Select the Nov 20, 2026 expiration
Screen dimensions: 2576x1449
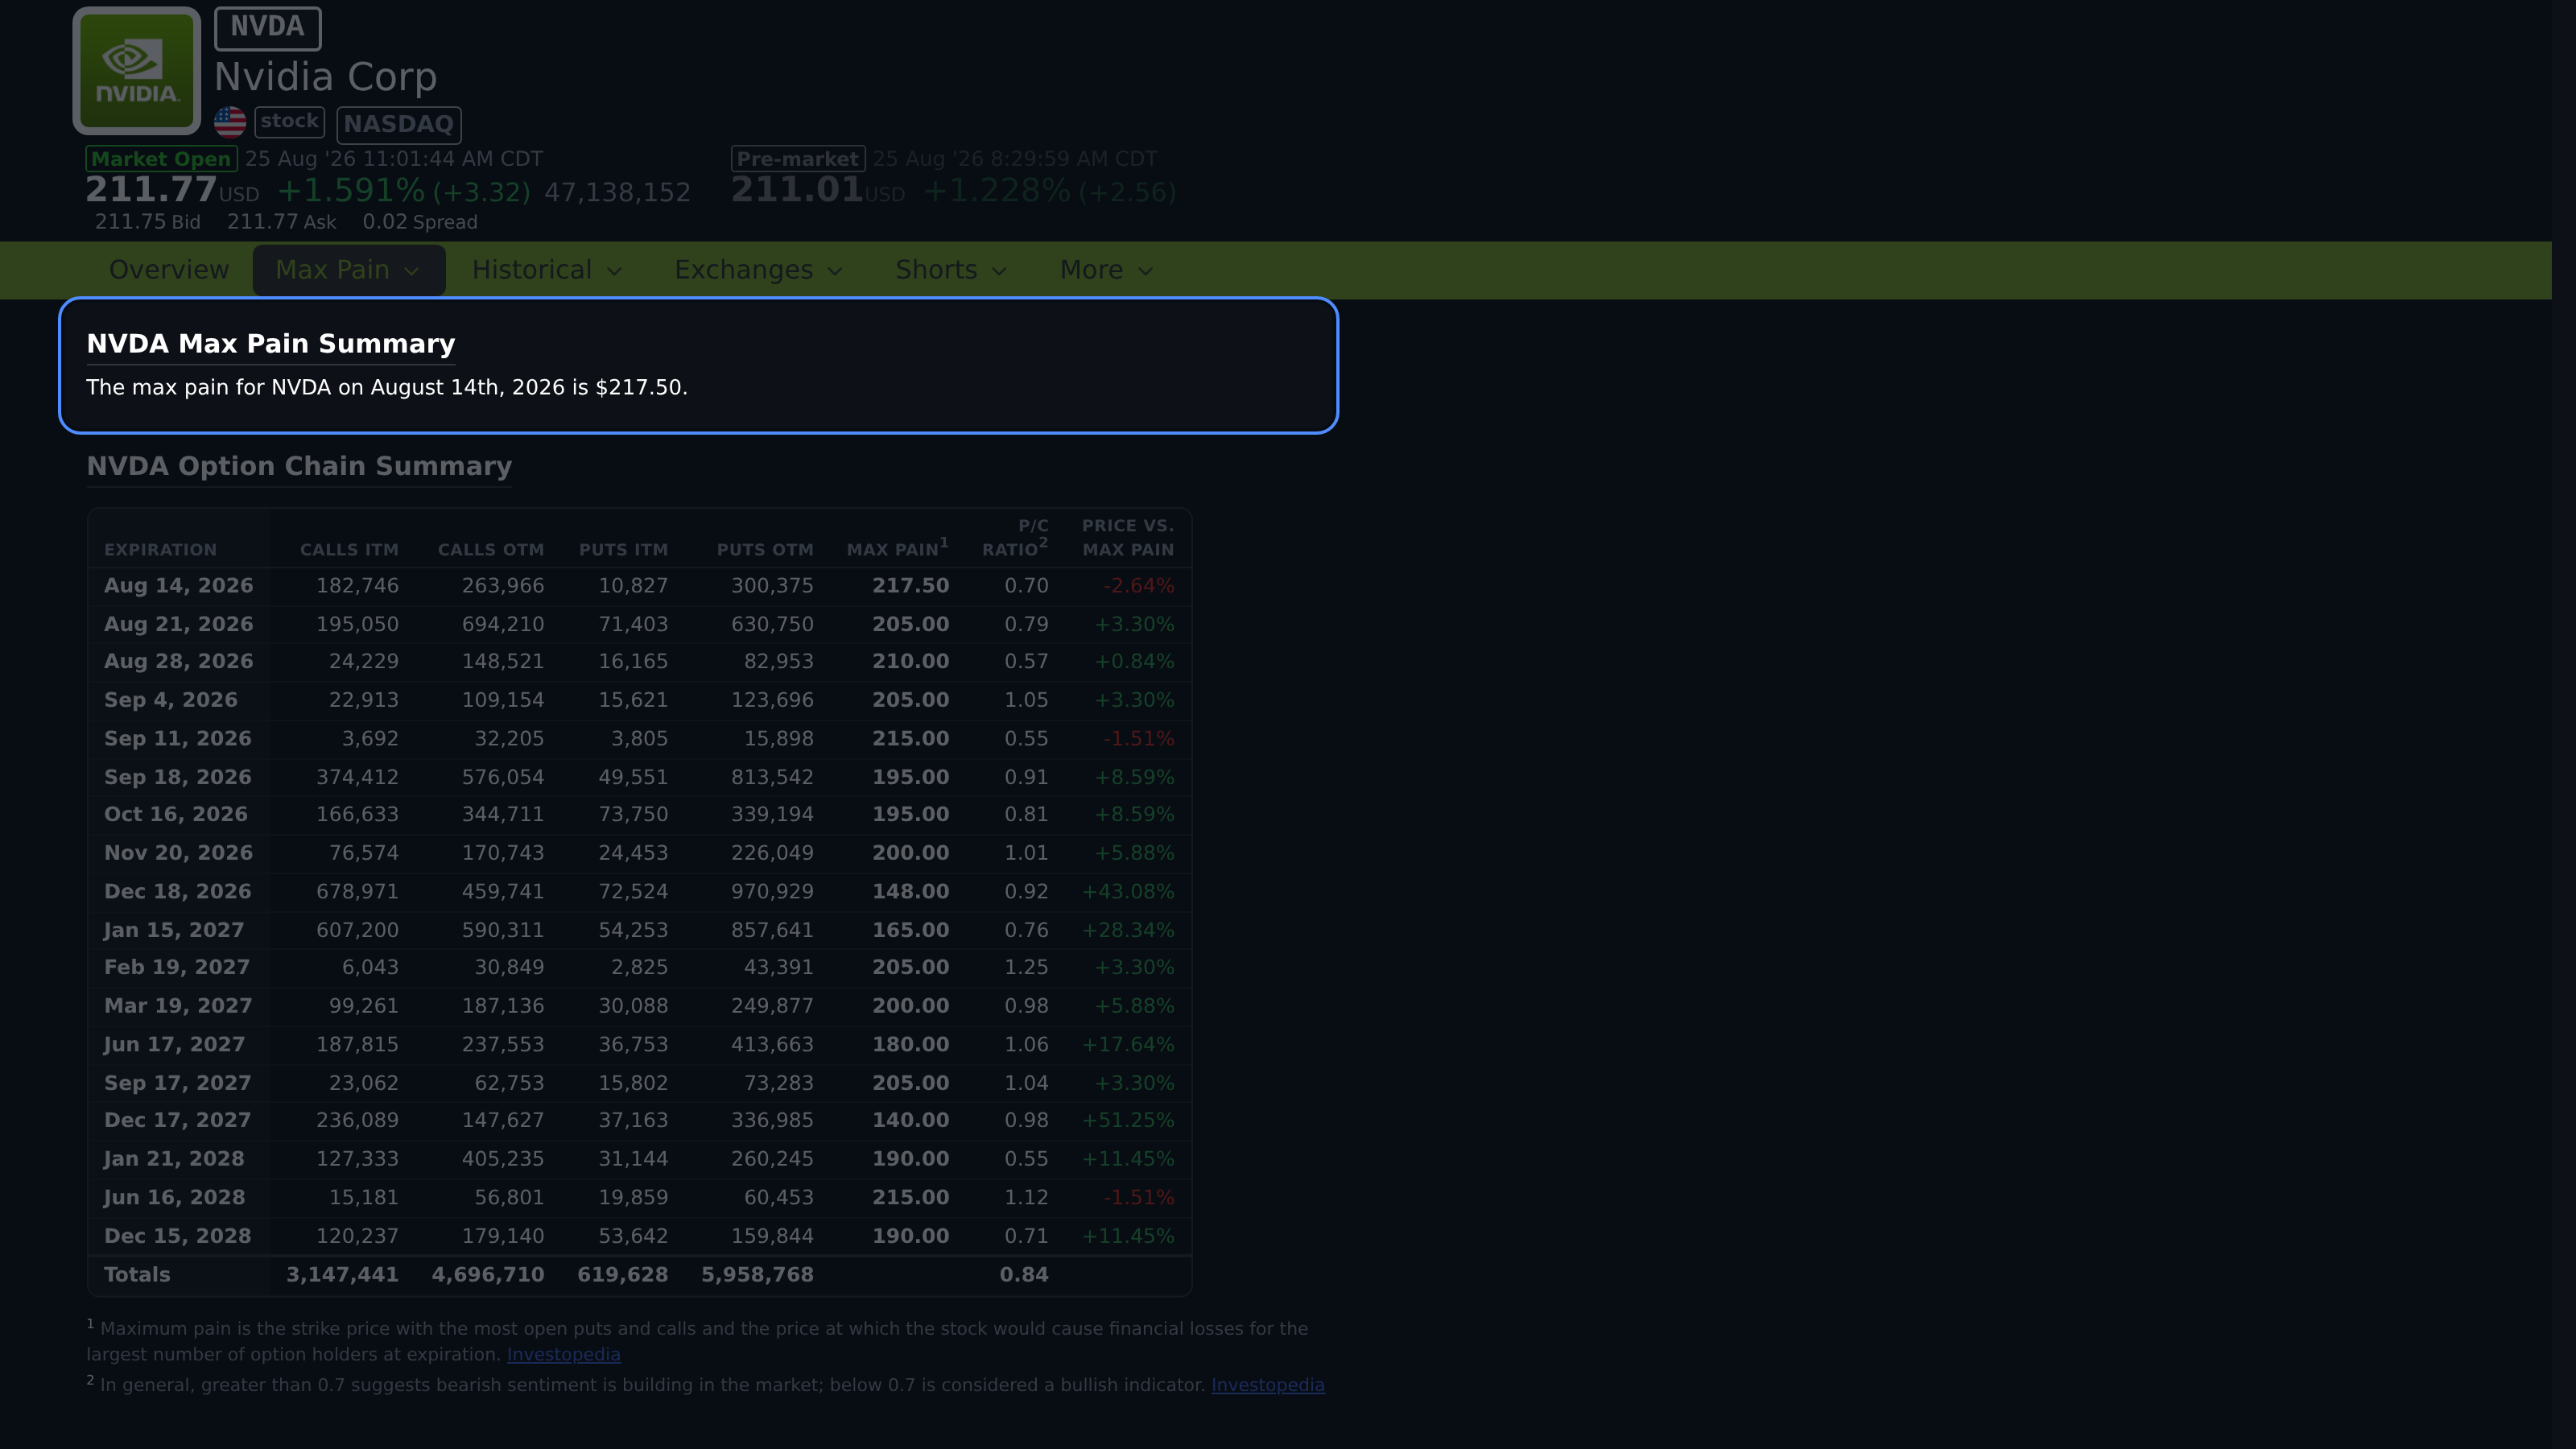click(x=178, y=853)
